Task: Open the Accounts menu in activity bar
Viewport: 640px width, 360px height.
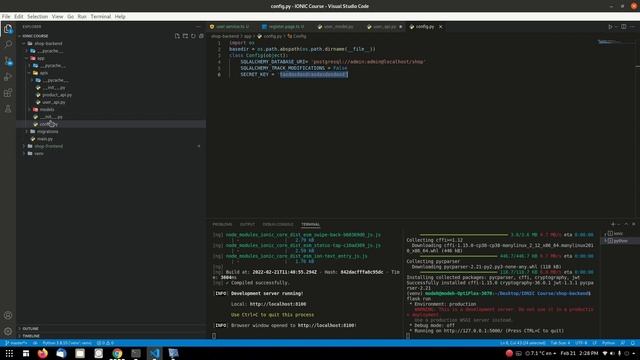Action: click(x=8, y=315)
